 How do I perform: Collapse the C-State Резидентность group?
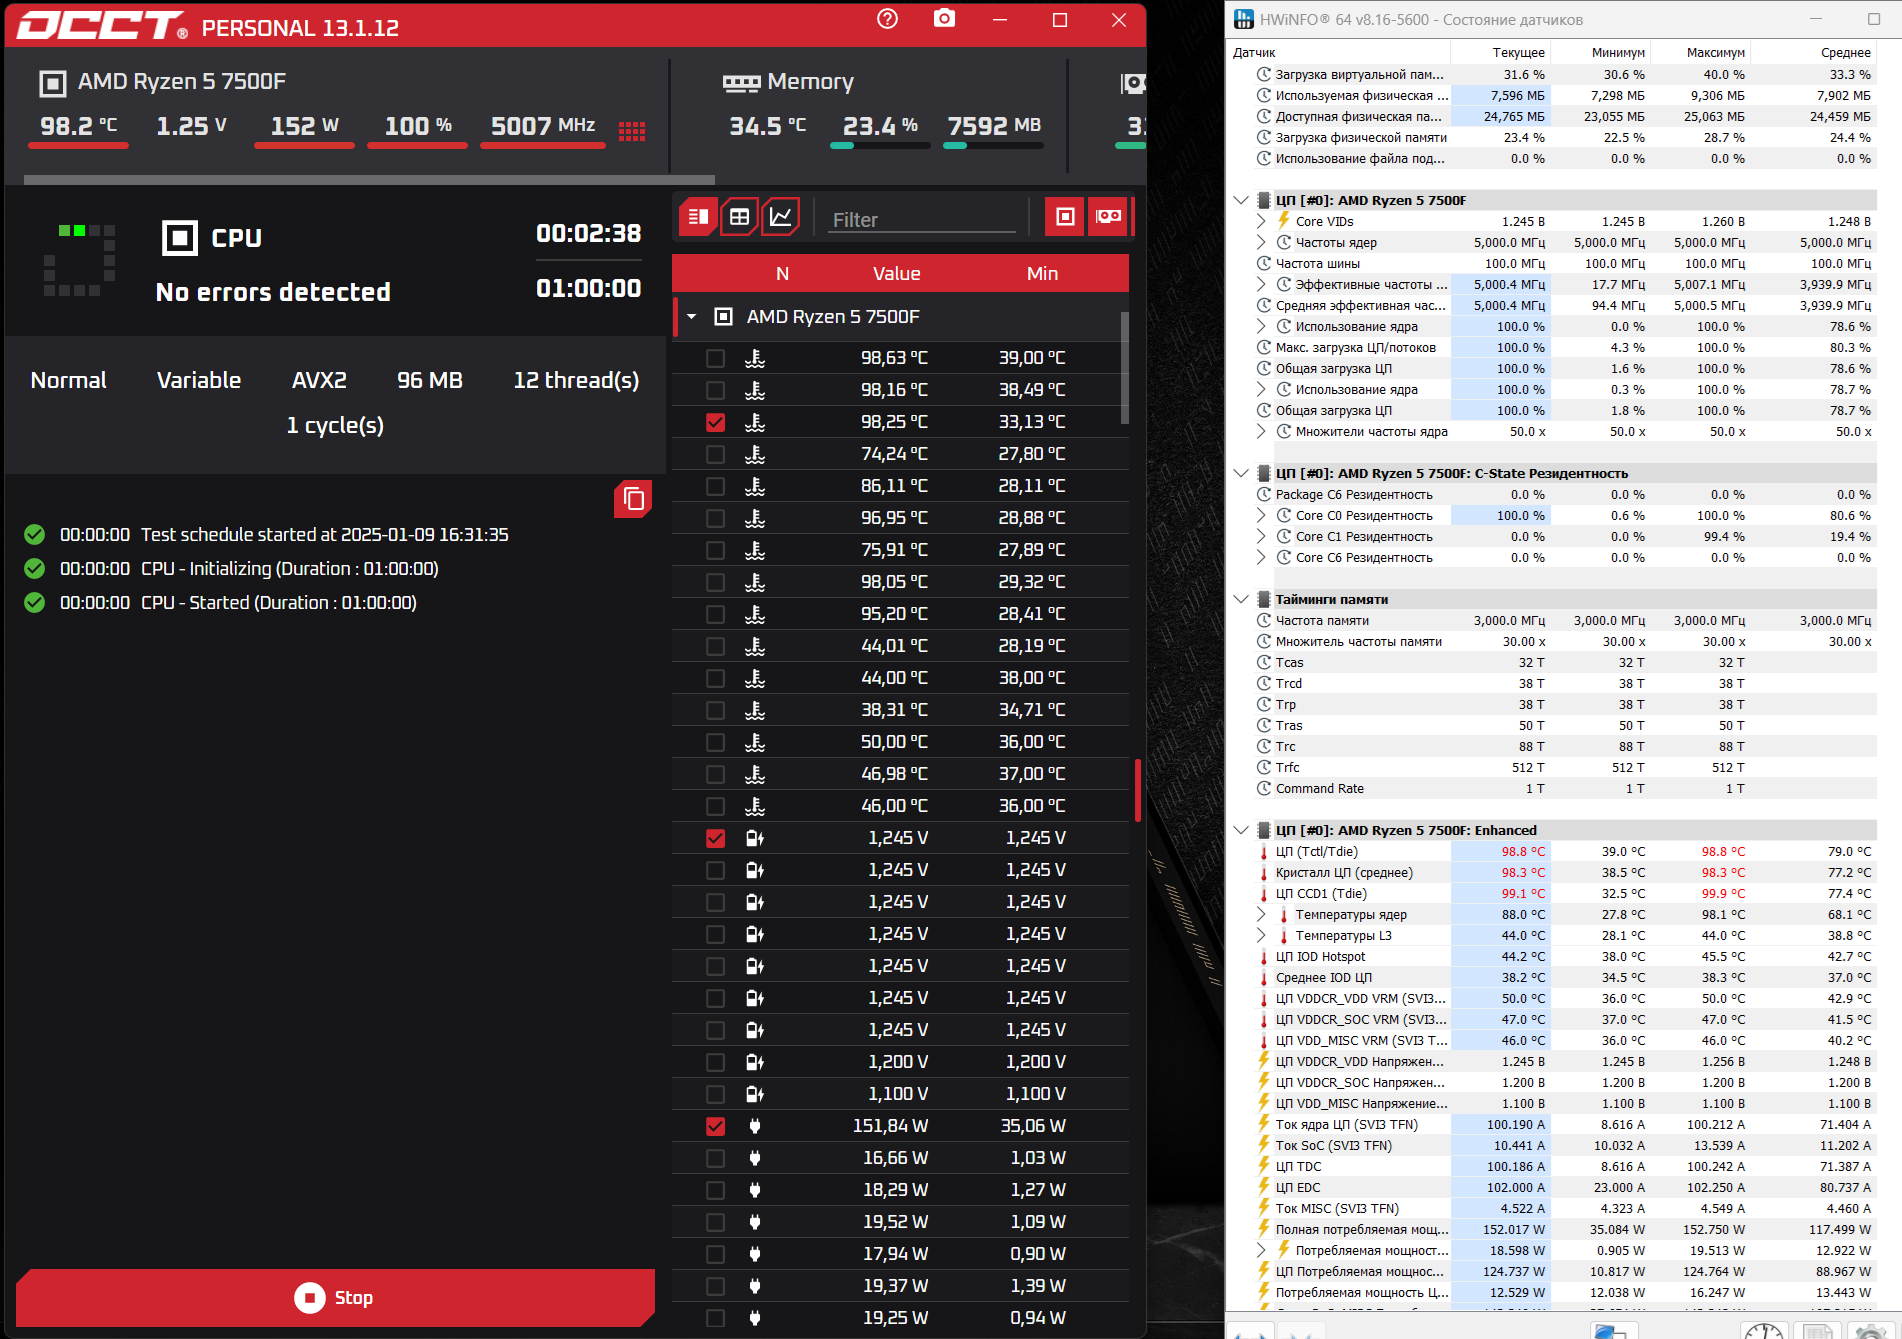coord(1241,473)
